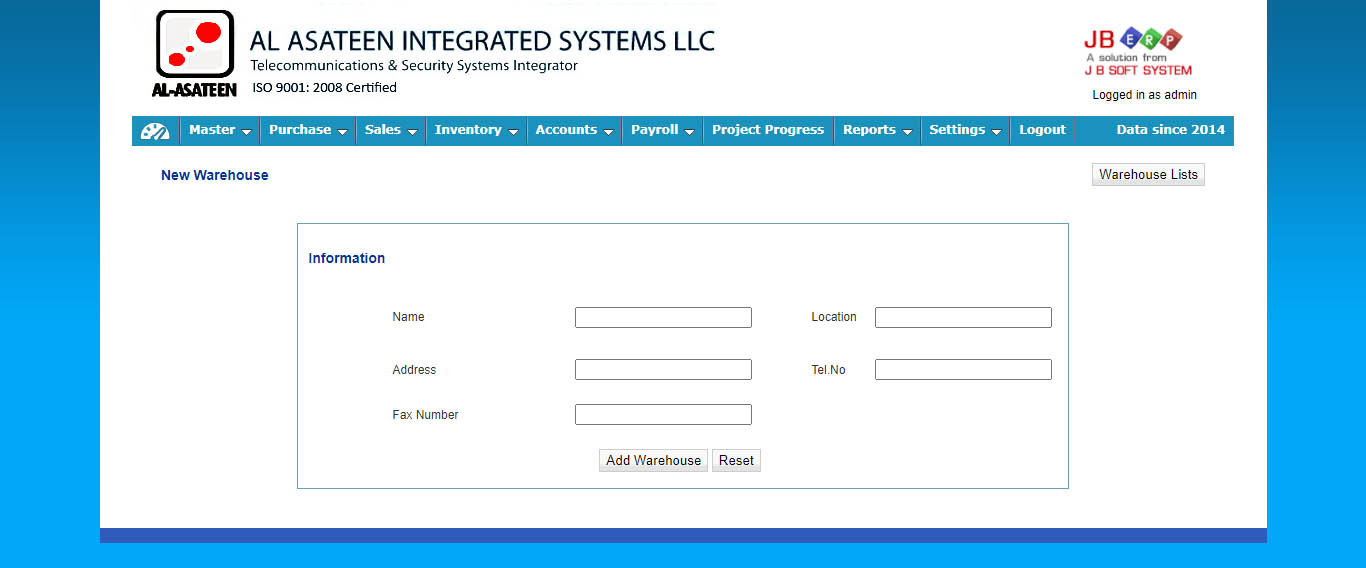The image size is (1366, 568).
Task: Expand the Inventory menu dropdown
Action: [x=477, y=130]
